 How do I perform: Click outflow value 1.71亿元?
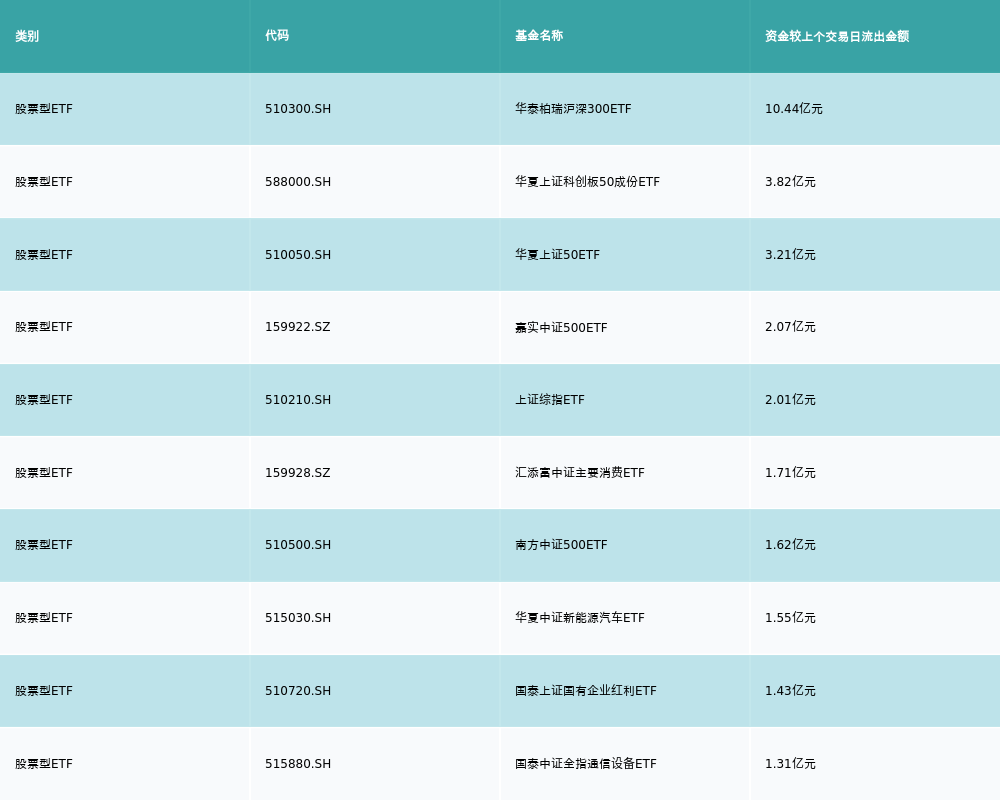790,473
